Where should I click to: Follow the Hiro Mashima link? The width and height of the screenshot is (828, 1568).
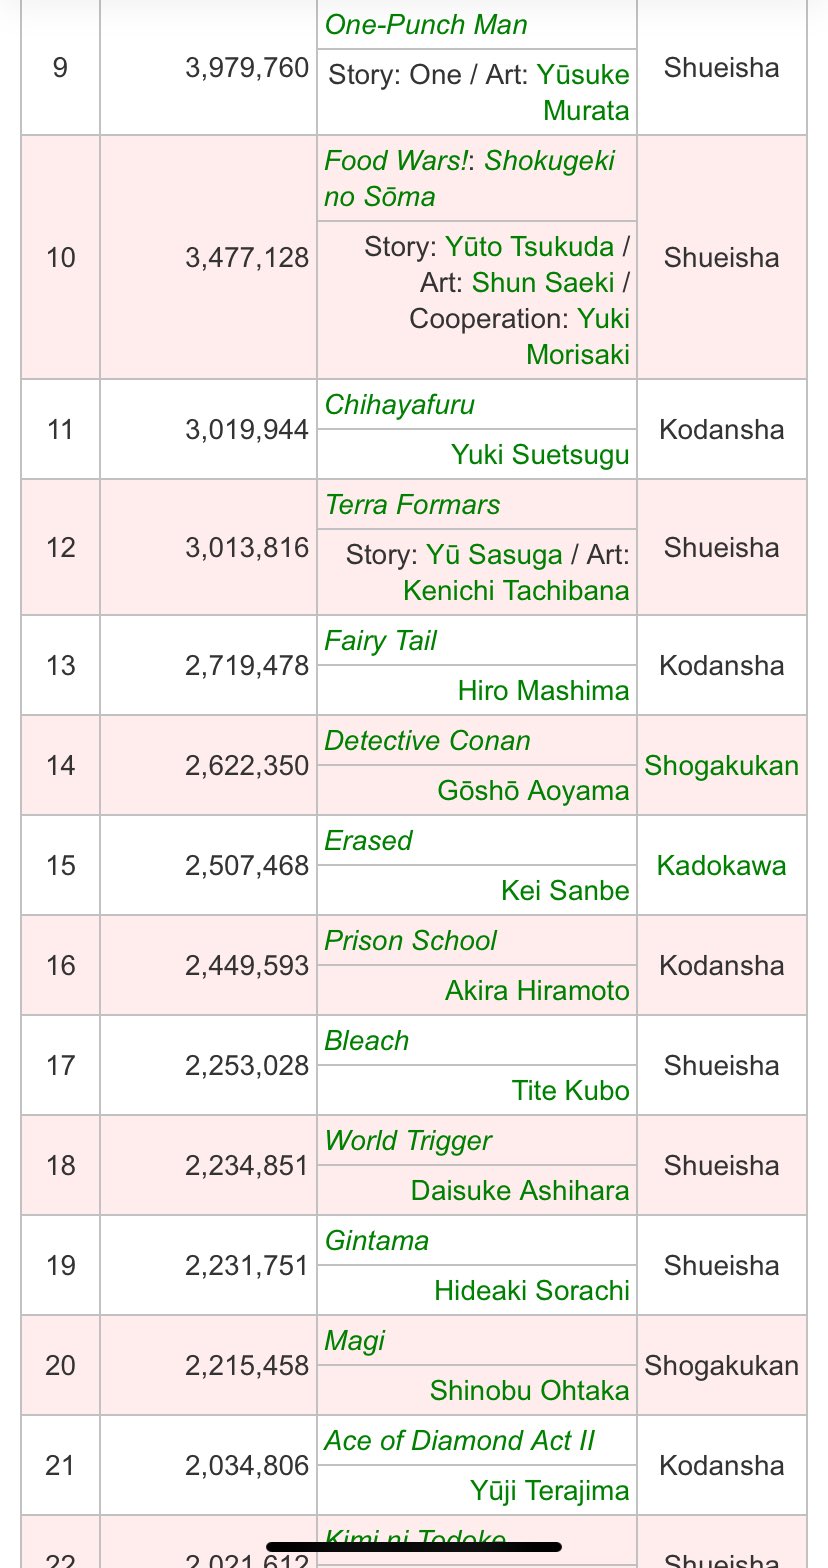coord(544,690)
